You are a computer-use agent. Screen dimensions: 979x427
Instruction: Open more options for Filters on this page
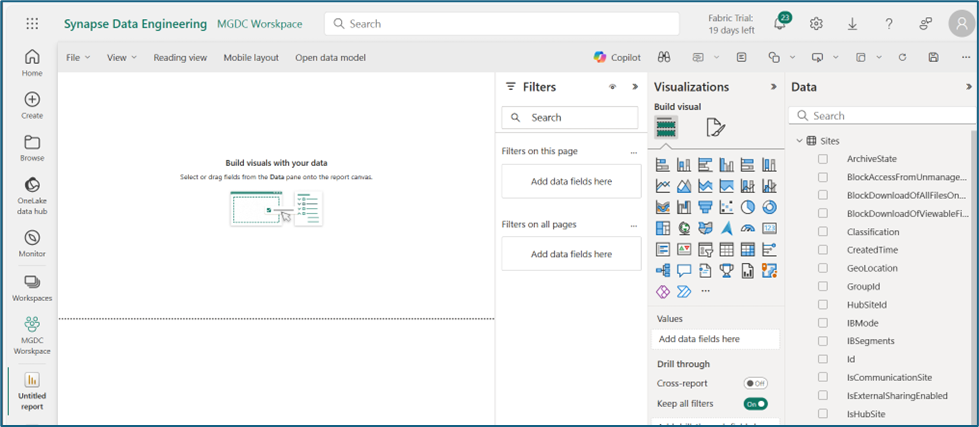pyautogui.click(x=634, y=152)
